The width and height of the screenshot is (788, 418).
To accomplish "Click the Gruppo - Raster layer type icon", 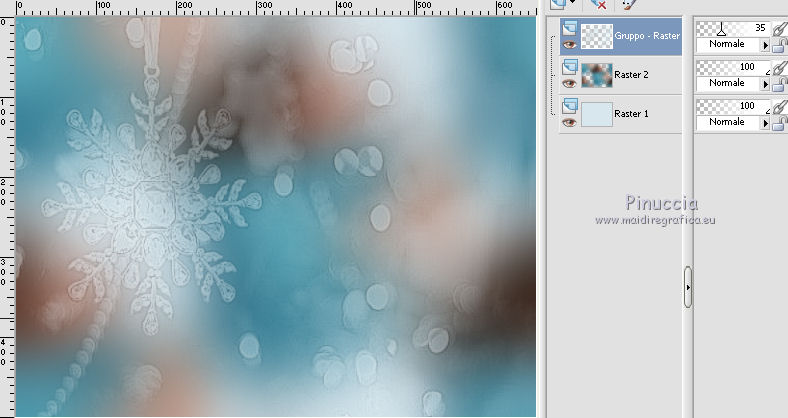I will (569, 28).
